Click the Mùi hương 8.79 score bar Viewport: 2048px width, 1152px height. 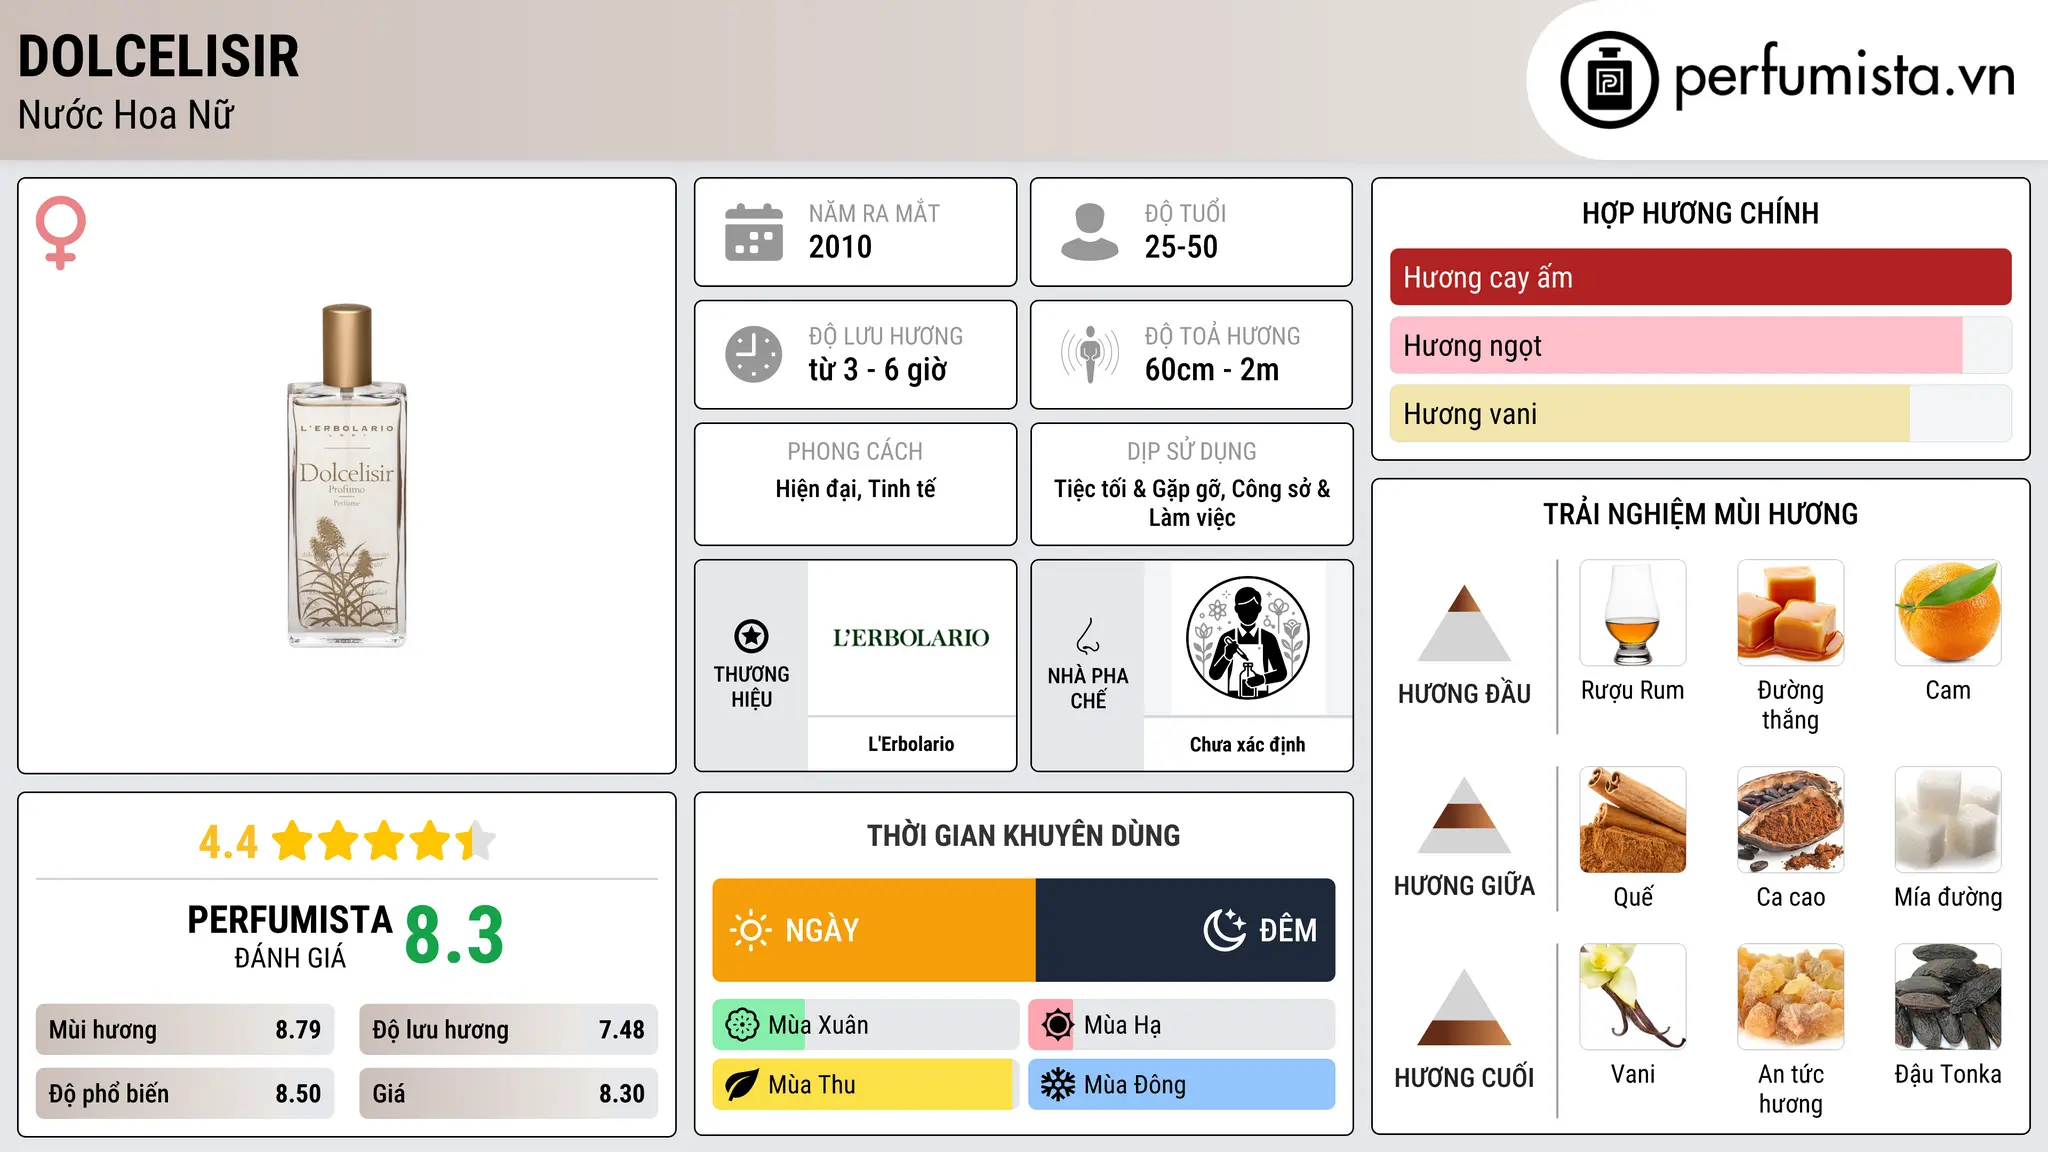[x=185, y=1030]
